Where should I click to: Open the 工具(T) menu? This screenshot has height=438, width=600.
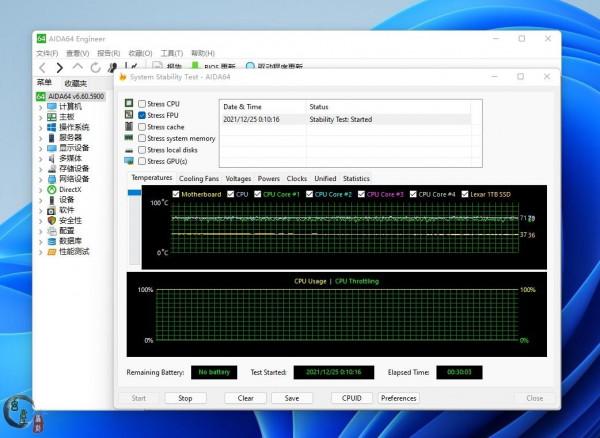click(x=172, y=53)
